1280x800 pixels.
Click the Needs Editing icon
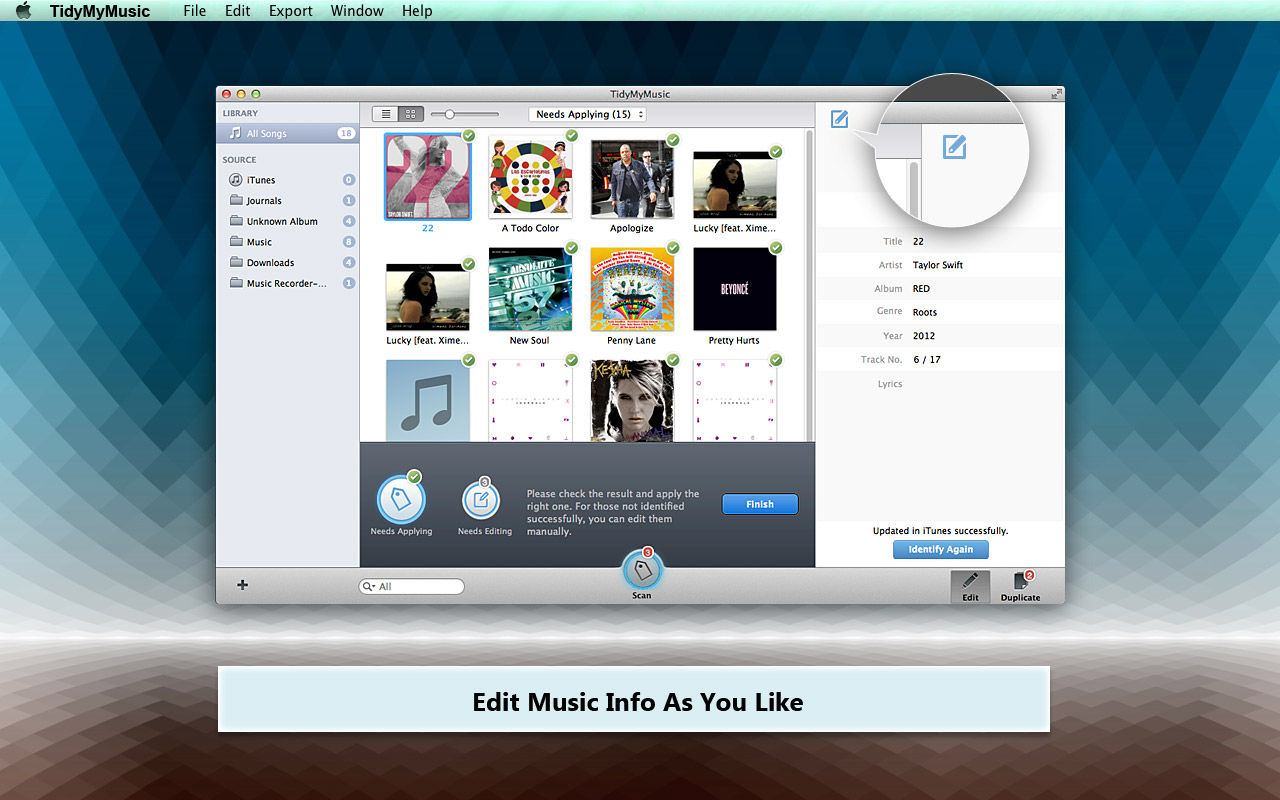[481, 500]
